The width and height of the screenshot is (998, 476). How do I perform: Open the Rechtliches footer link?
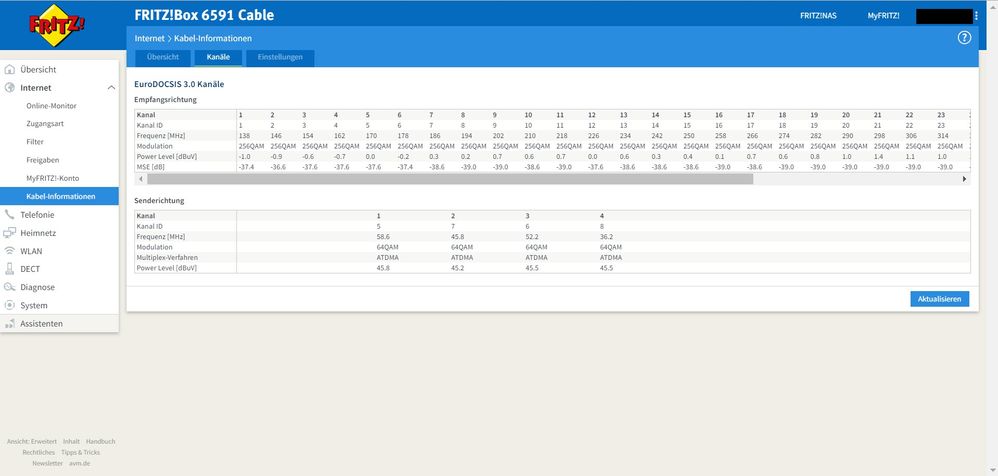[x=38, y=452]
